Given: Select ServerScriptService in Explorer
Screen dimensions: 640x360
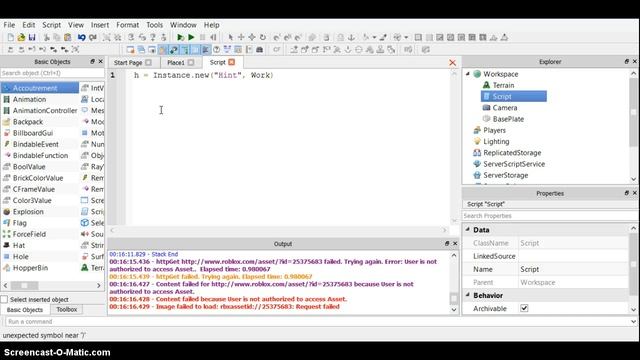Looking at the screenshot, I should click(x=514, y=164).
